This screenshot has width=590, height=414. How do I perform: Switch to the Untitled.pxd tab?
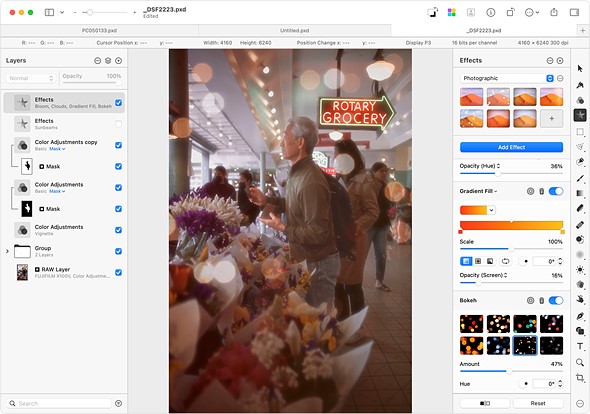(295, 30)
